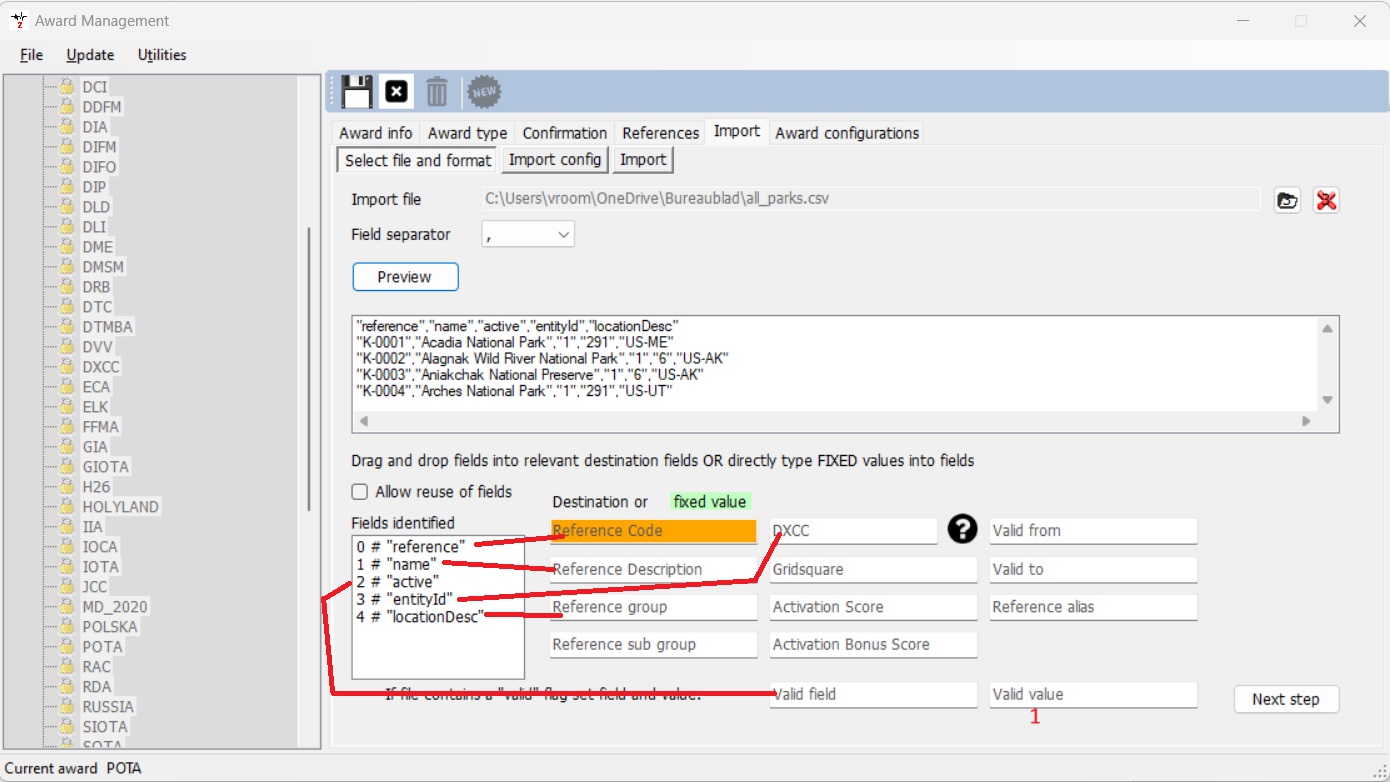This screenshot has height=782, width=1390.
Task: Enable Allow reuse of fields checkbox
Action: 360,492
